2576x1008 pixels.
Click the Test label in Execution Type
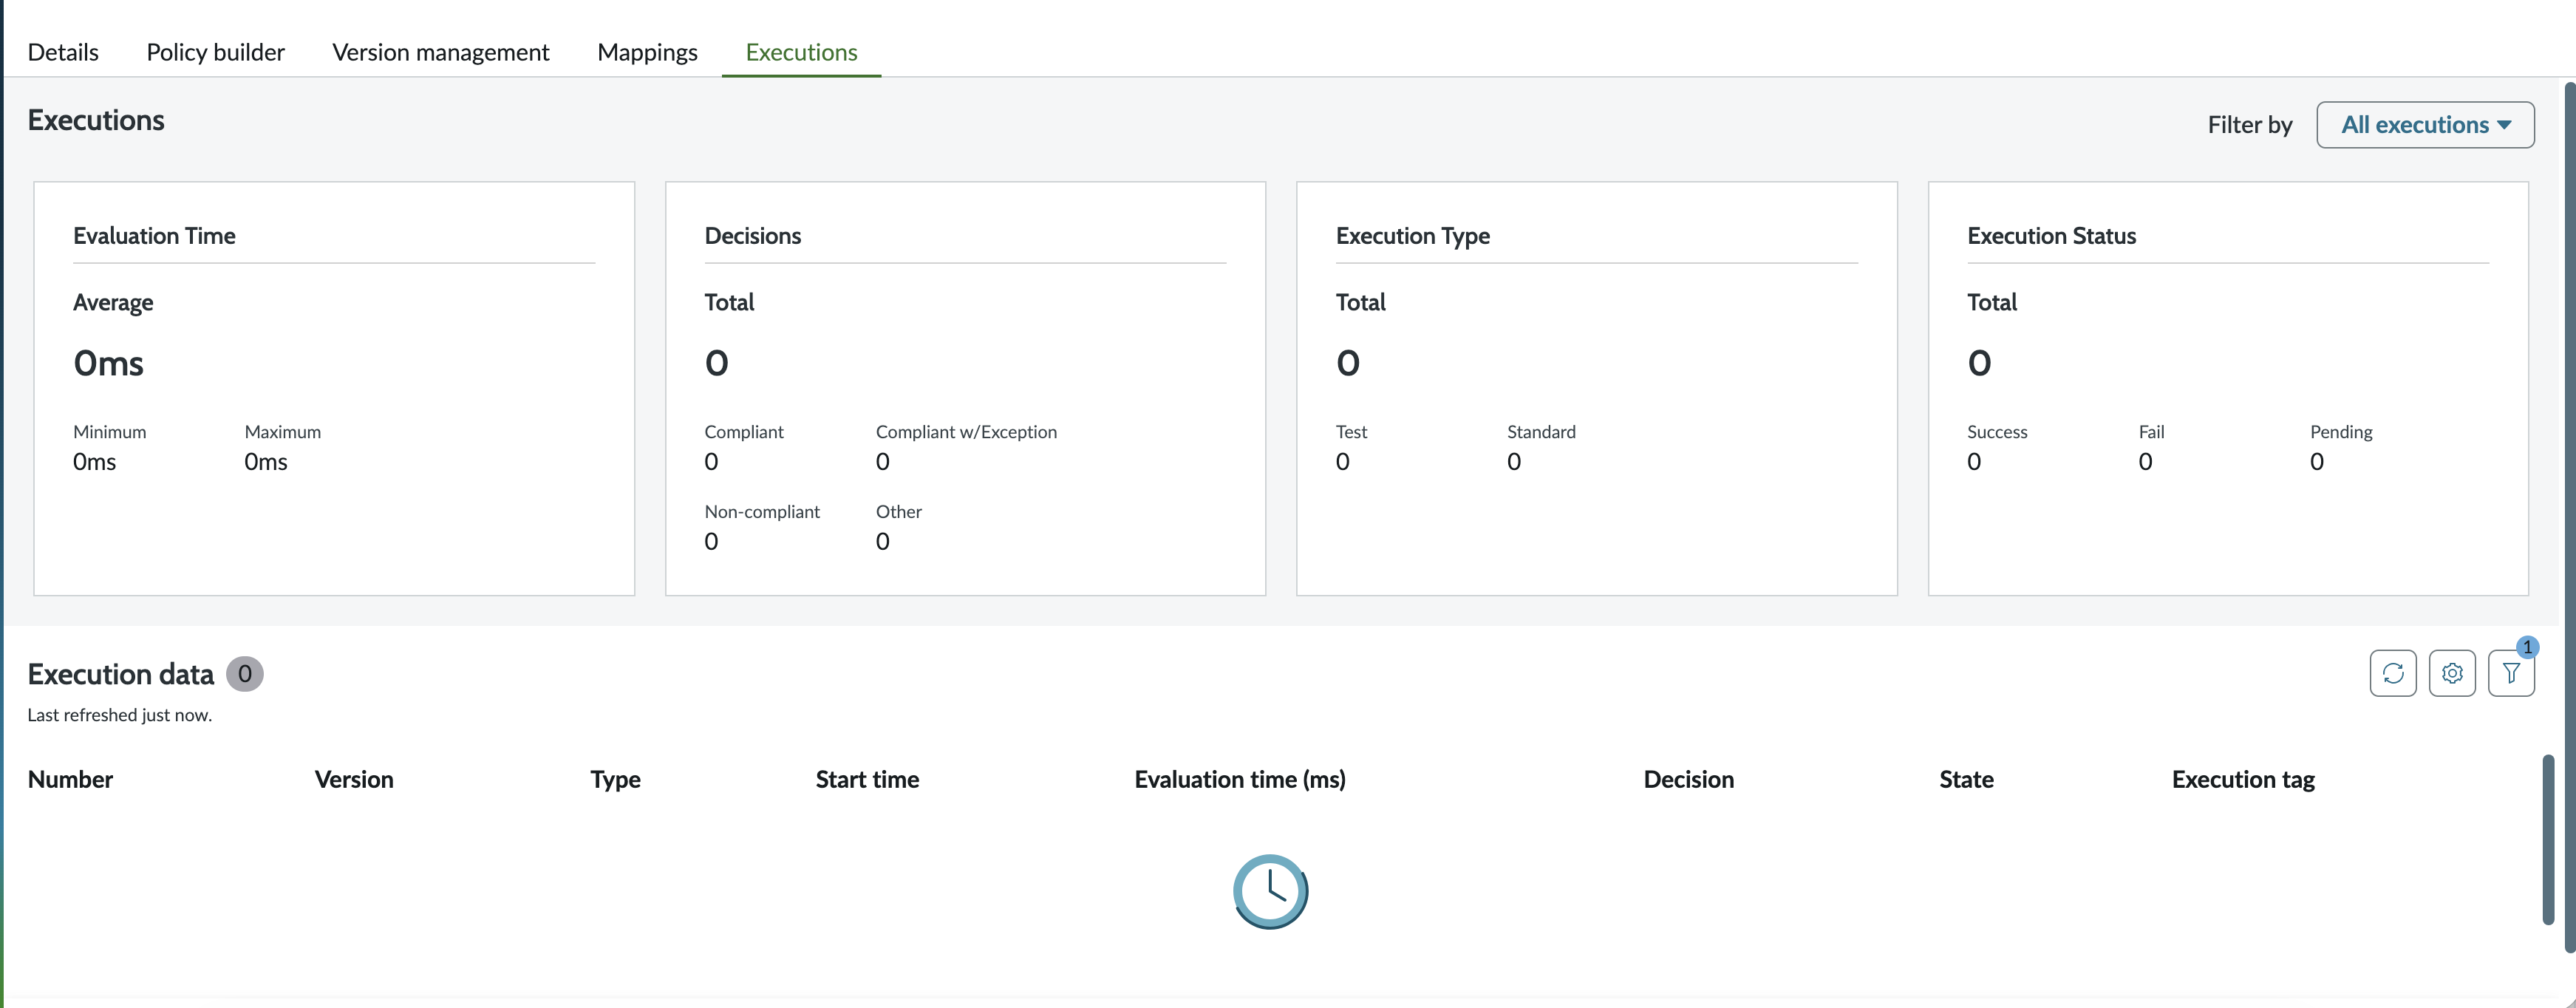click(1351, 432)
